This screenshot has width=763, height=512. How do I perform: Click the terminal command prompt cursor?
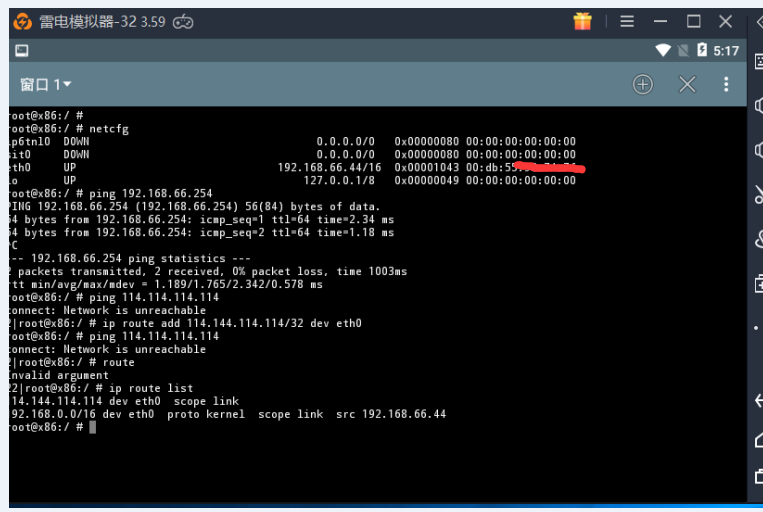[92, 427]
